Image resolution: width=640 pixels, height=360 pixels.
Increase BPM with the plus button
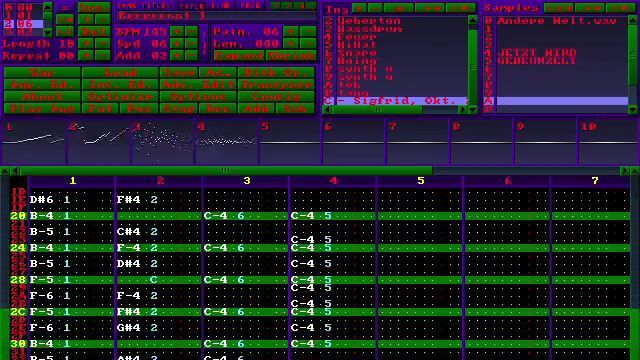click(x=177, y=31)
